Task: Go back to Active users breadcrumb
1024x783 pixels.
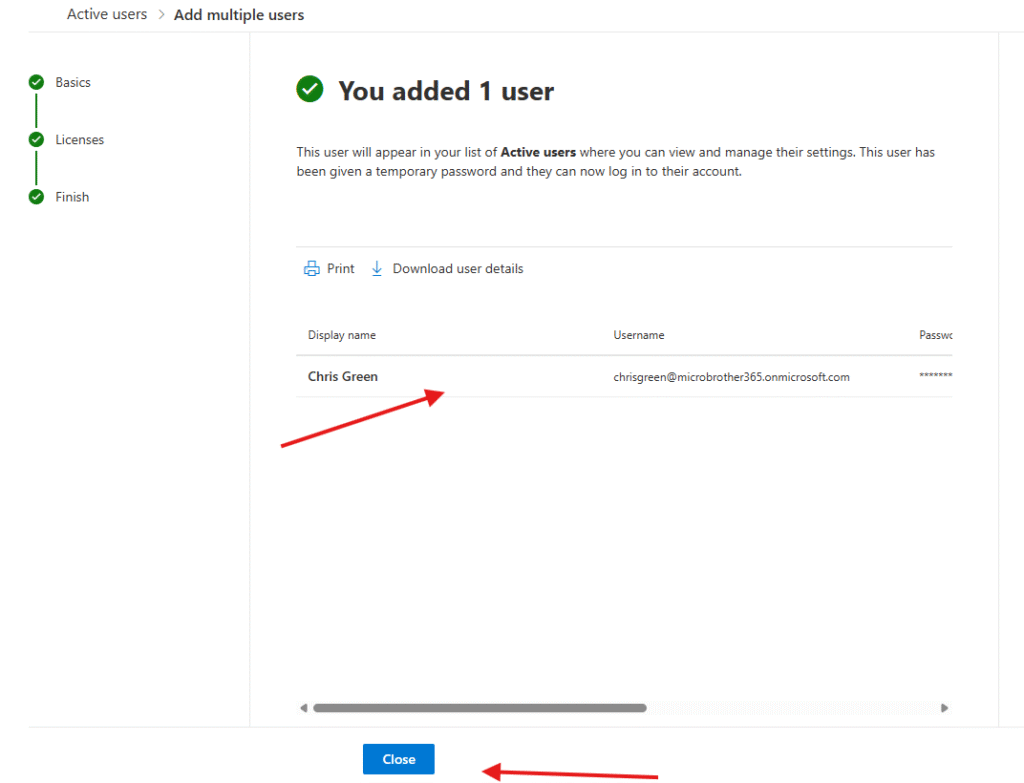Action: [x=107, y=15]
